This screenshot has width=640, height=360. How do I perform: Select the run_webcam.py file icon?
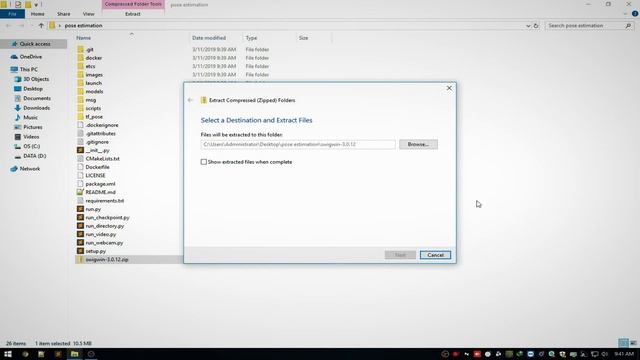click(x=80, y=243)
